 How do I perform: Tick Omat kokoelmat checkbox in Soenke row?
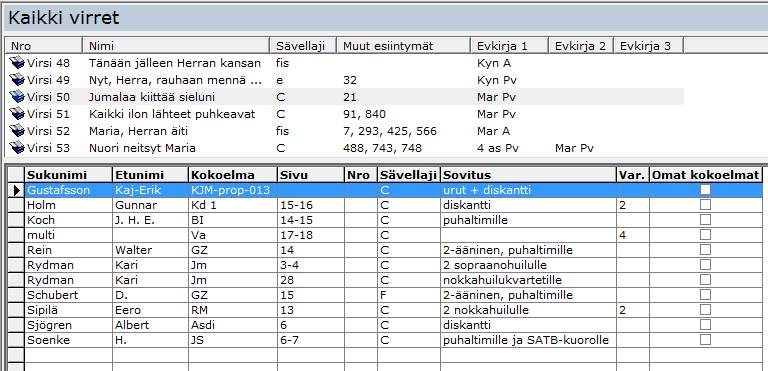(705, 340)
